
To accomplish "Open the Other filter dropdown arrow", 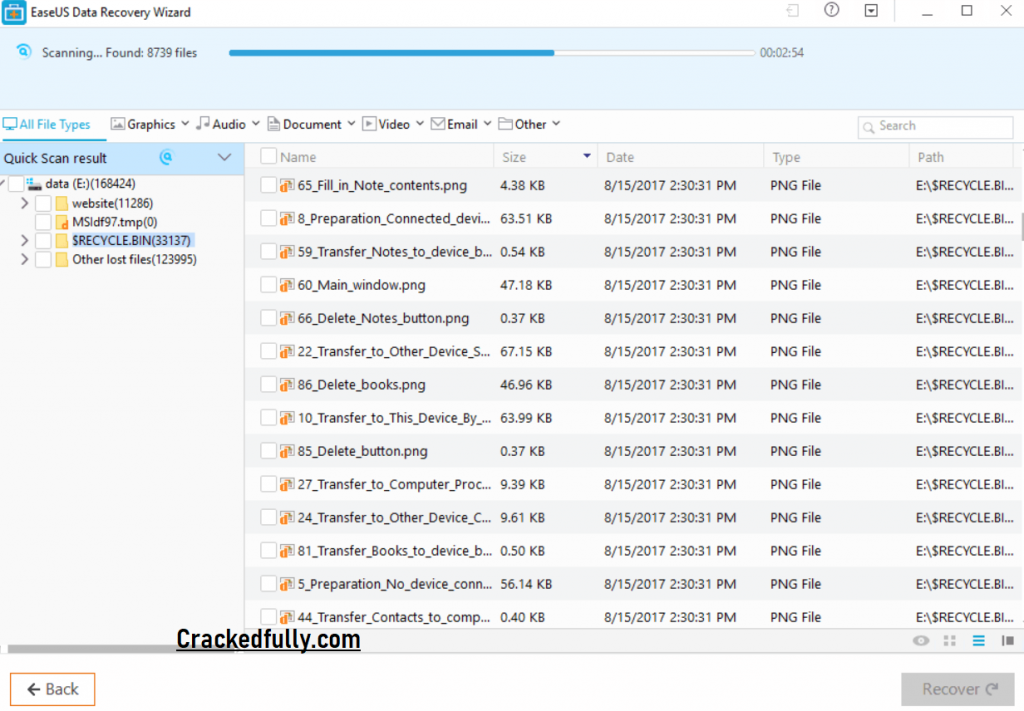I will click(556, 123).
